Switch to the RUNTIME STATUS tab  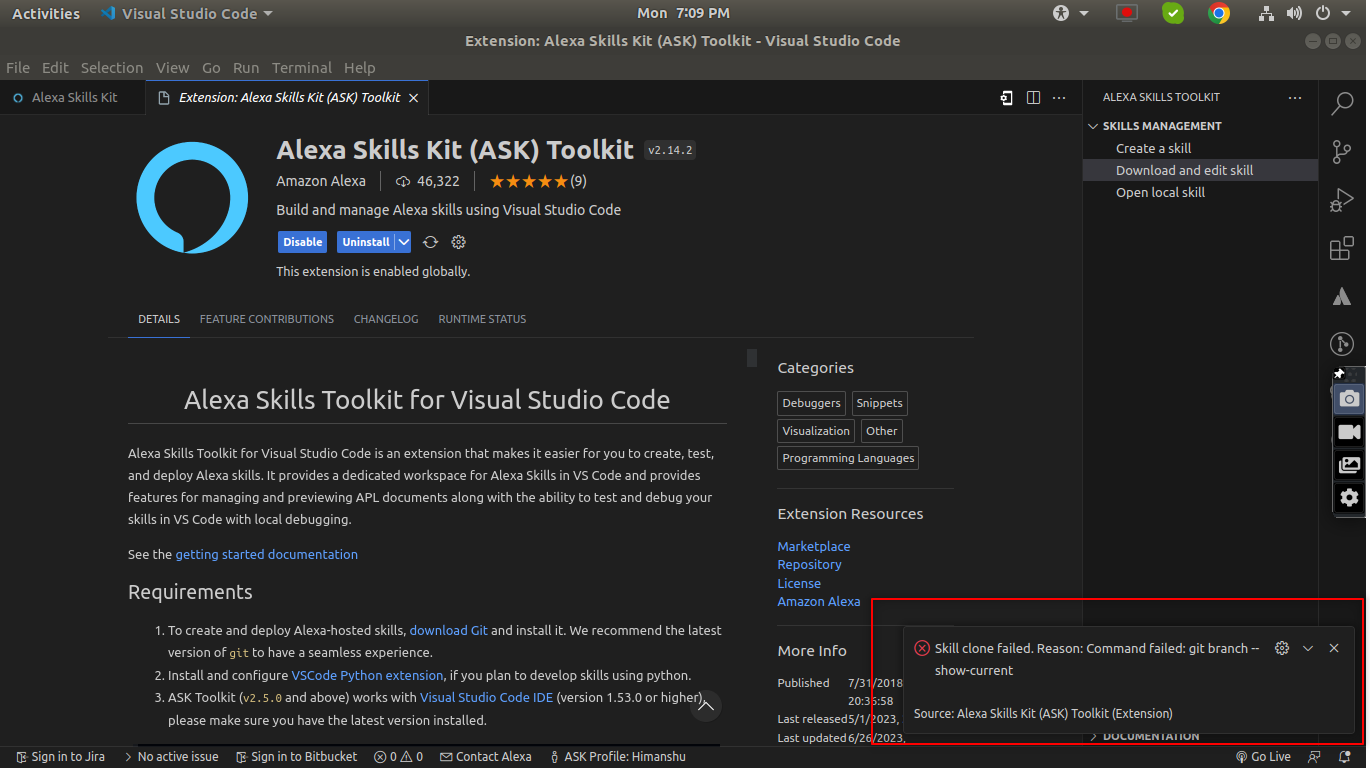click(x=482, y=318)
